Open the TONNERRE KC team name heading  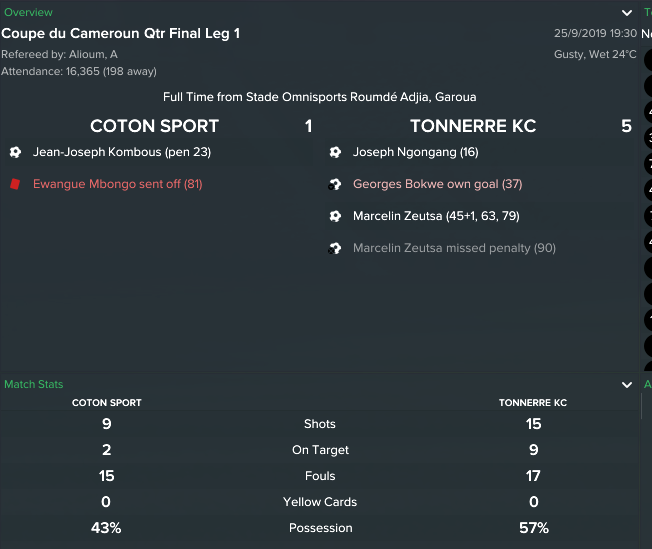tap(473, 126)
